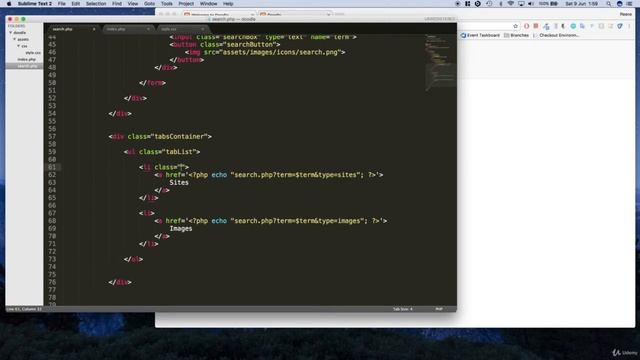640x360 pixels.
Task: Open the Wi-Fi menu bar icon
Action: pyautogui.click(x=511, y=4)
